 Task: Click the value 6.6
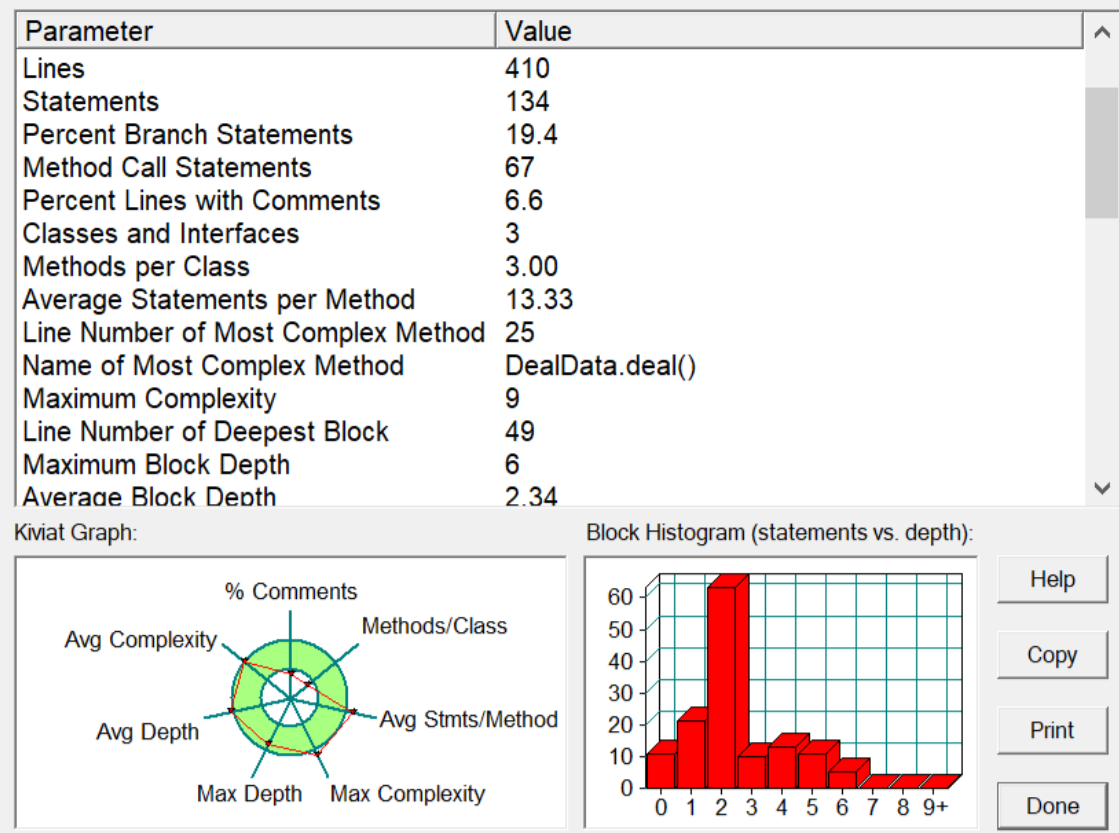point(524,201)
